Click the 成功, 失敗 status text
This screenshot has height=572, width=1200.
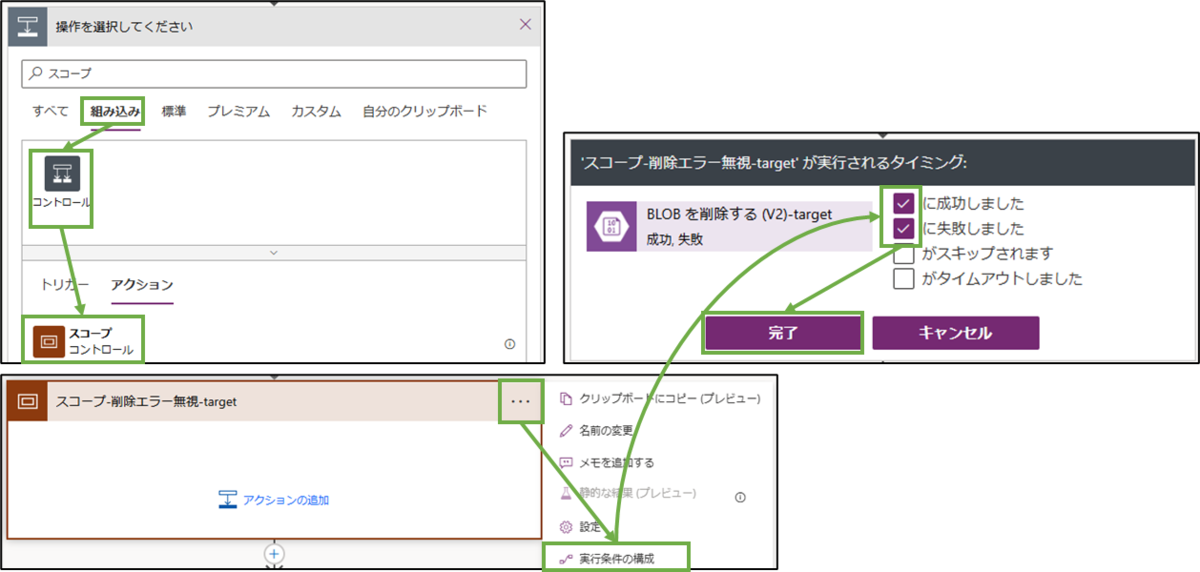point(674,238)
